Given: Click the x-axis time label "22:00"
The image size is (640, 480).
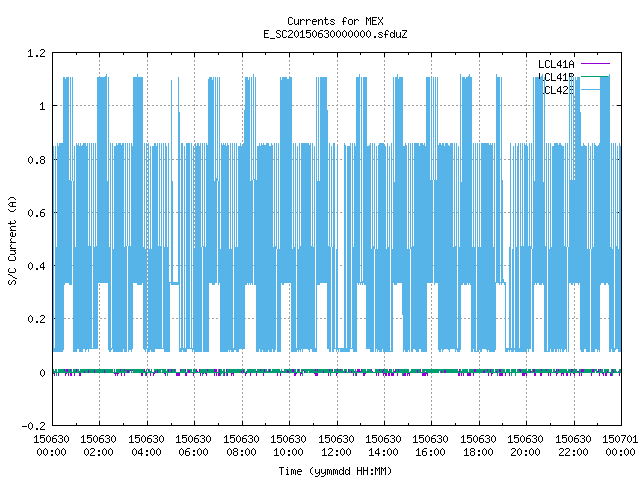Looking at the screenshot, I should pos(573,452).
